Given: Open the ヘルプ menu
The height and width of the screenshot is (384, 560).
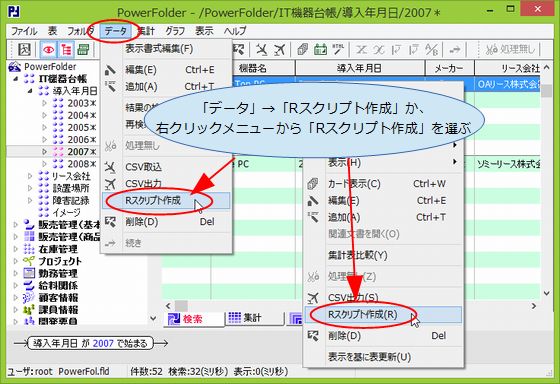Looking at the screenshot, I should click(x=235, y=31).
